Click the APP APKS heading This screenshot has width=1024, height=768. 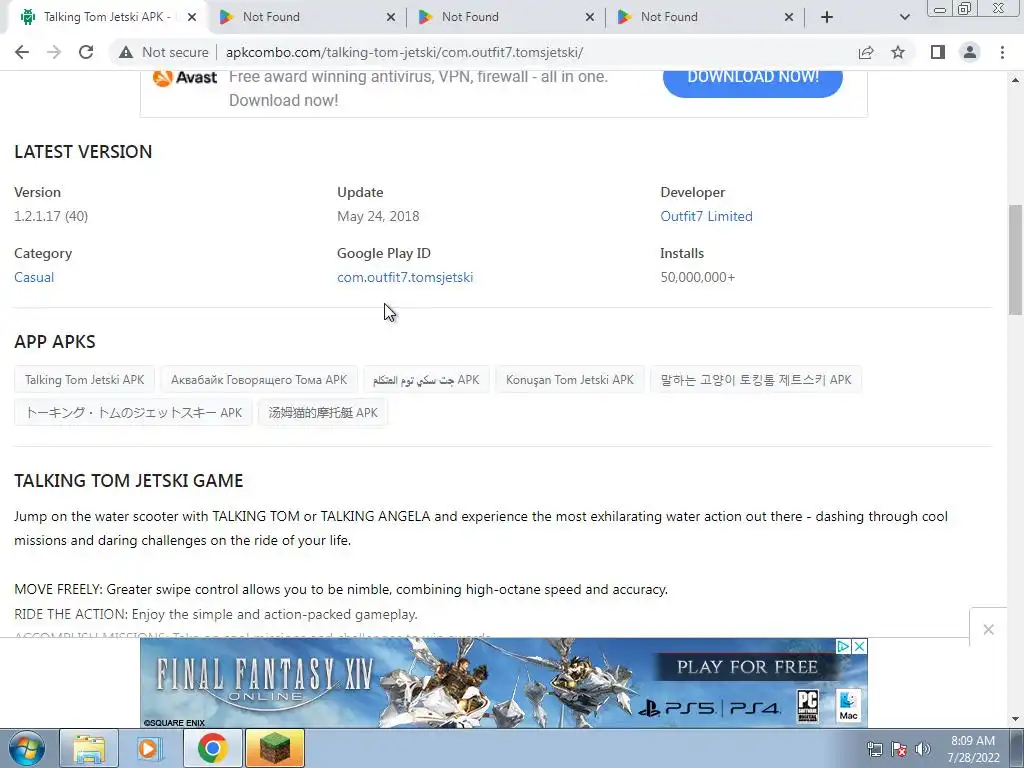(55, 342)
